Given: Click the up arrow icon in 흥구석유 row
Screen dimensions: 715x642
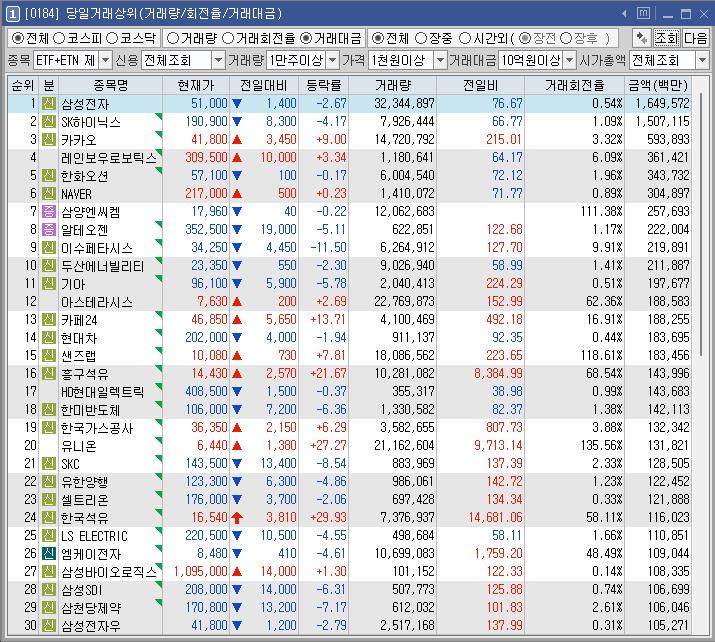Looking at the screenshot, I should pyautogui.click(x=237, y=373).
